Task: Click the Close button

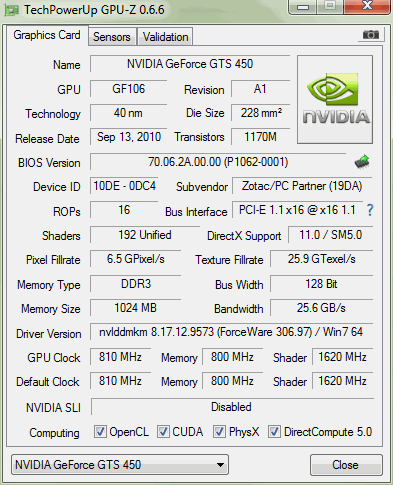Action: 346,465
